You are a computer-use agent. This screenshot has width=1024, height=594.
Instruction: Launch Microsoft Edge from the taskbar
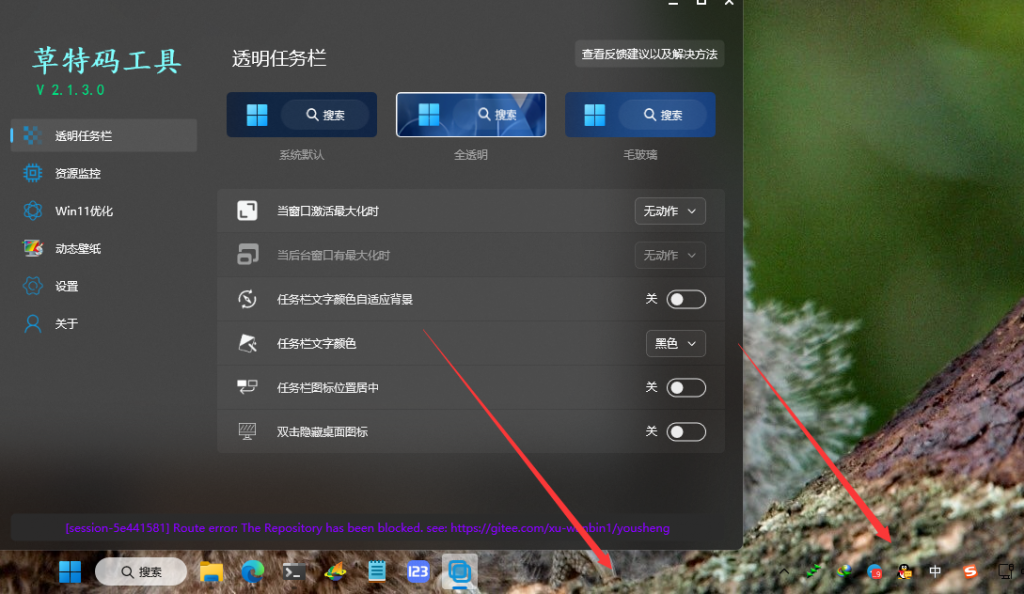[252, 572]
